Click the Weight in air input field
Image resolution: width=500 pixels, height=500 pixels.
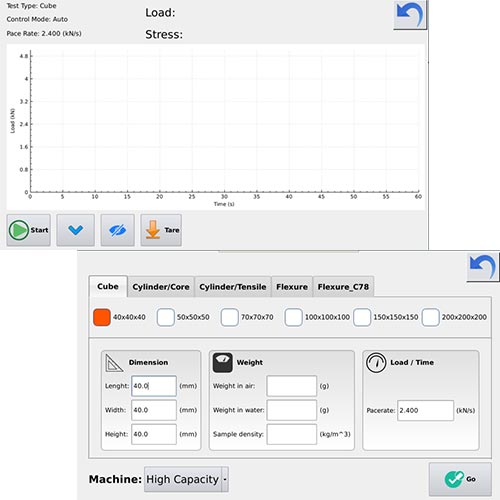(x=292, y=386)
